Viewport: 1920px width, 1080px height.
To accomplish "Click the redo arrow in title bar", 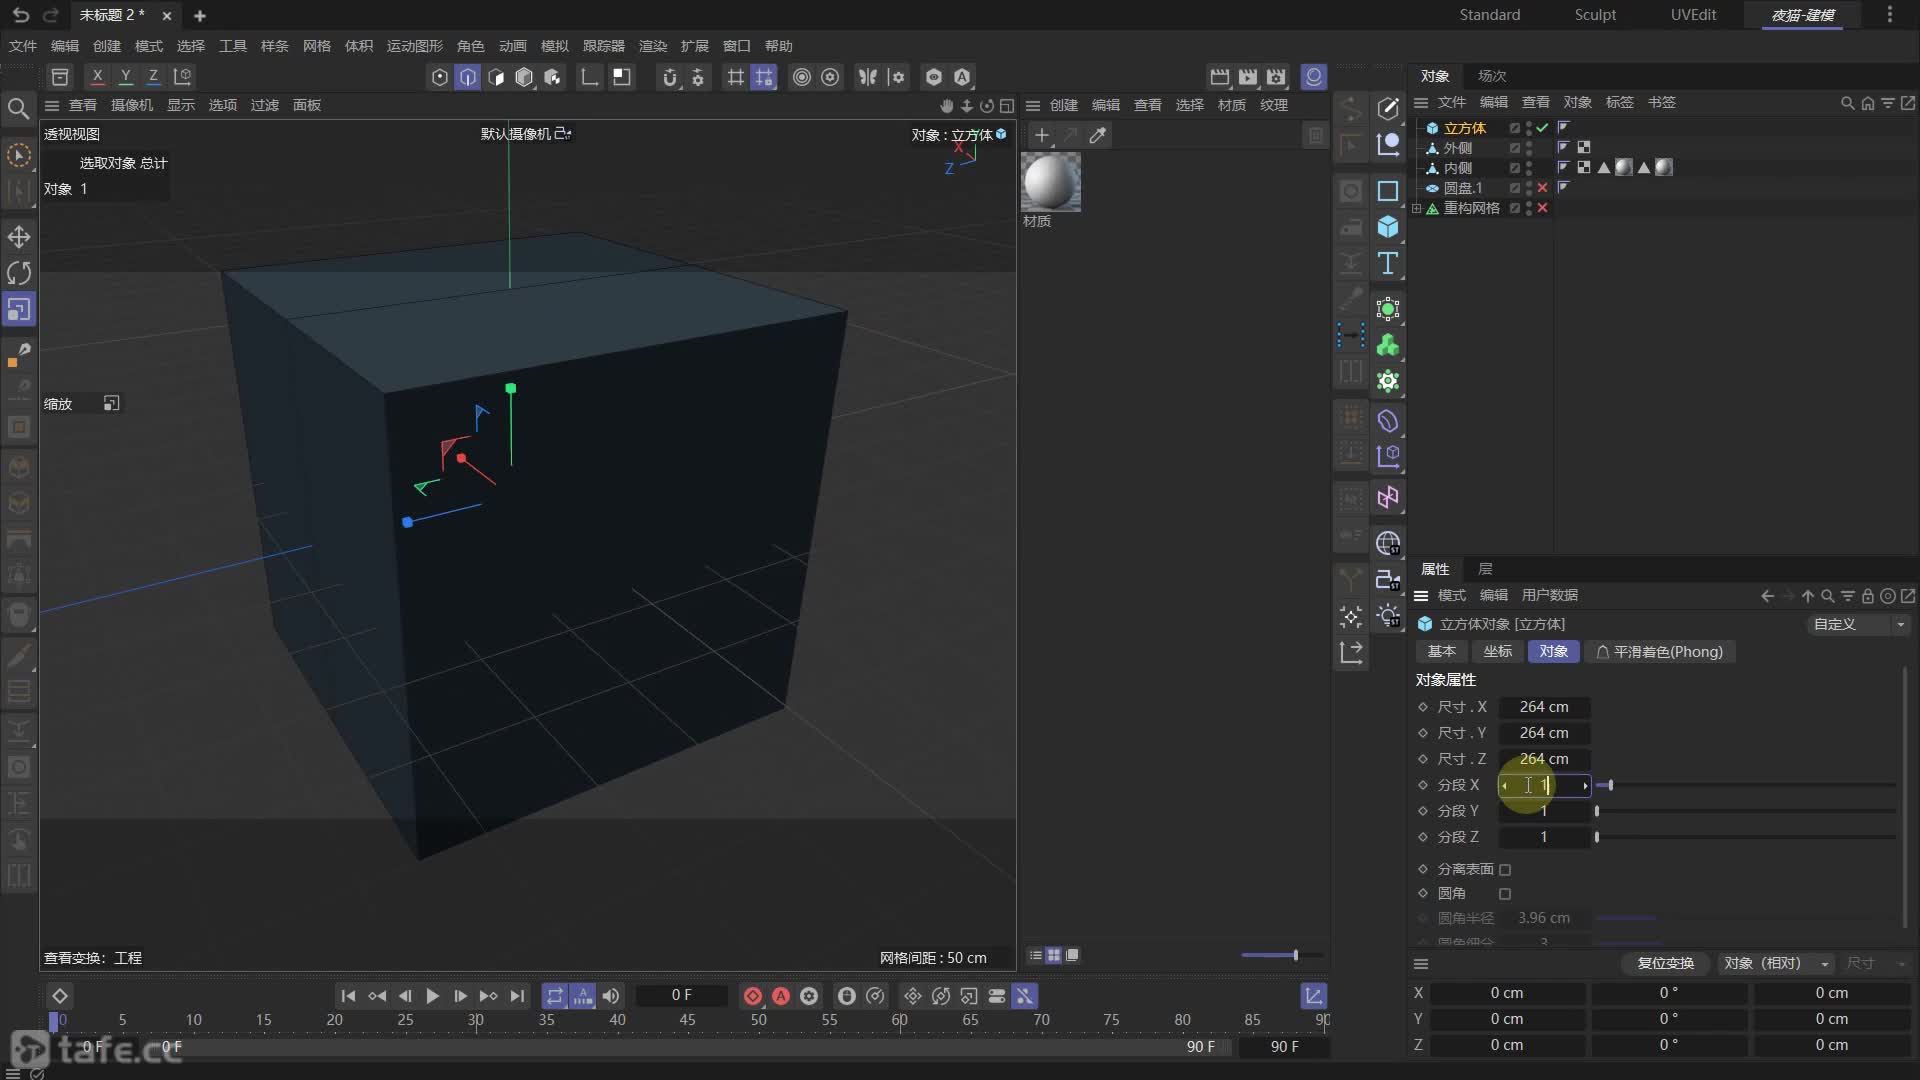I will [51, 15].
